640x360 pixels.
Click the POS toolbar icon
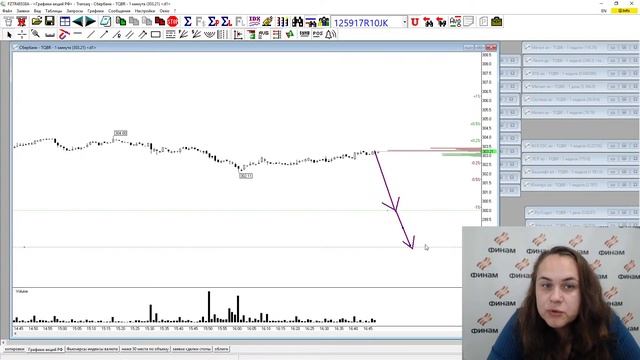pos(318,34)
